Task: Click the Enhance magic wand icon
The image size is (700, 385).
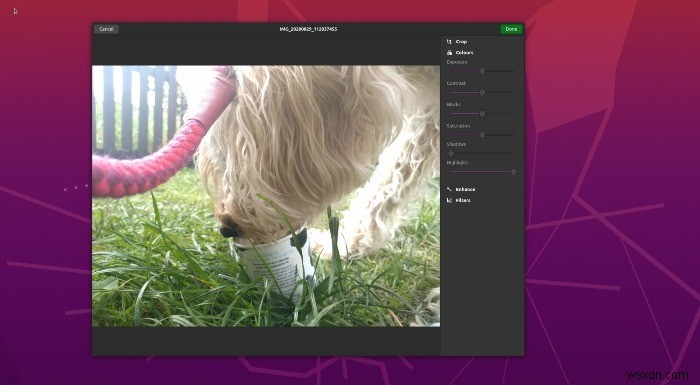Action: click(x=449, y=189)
